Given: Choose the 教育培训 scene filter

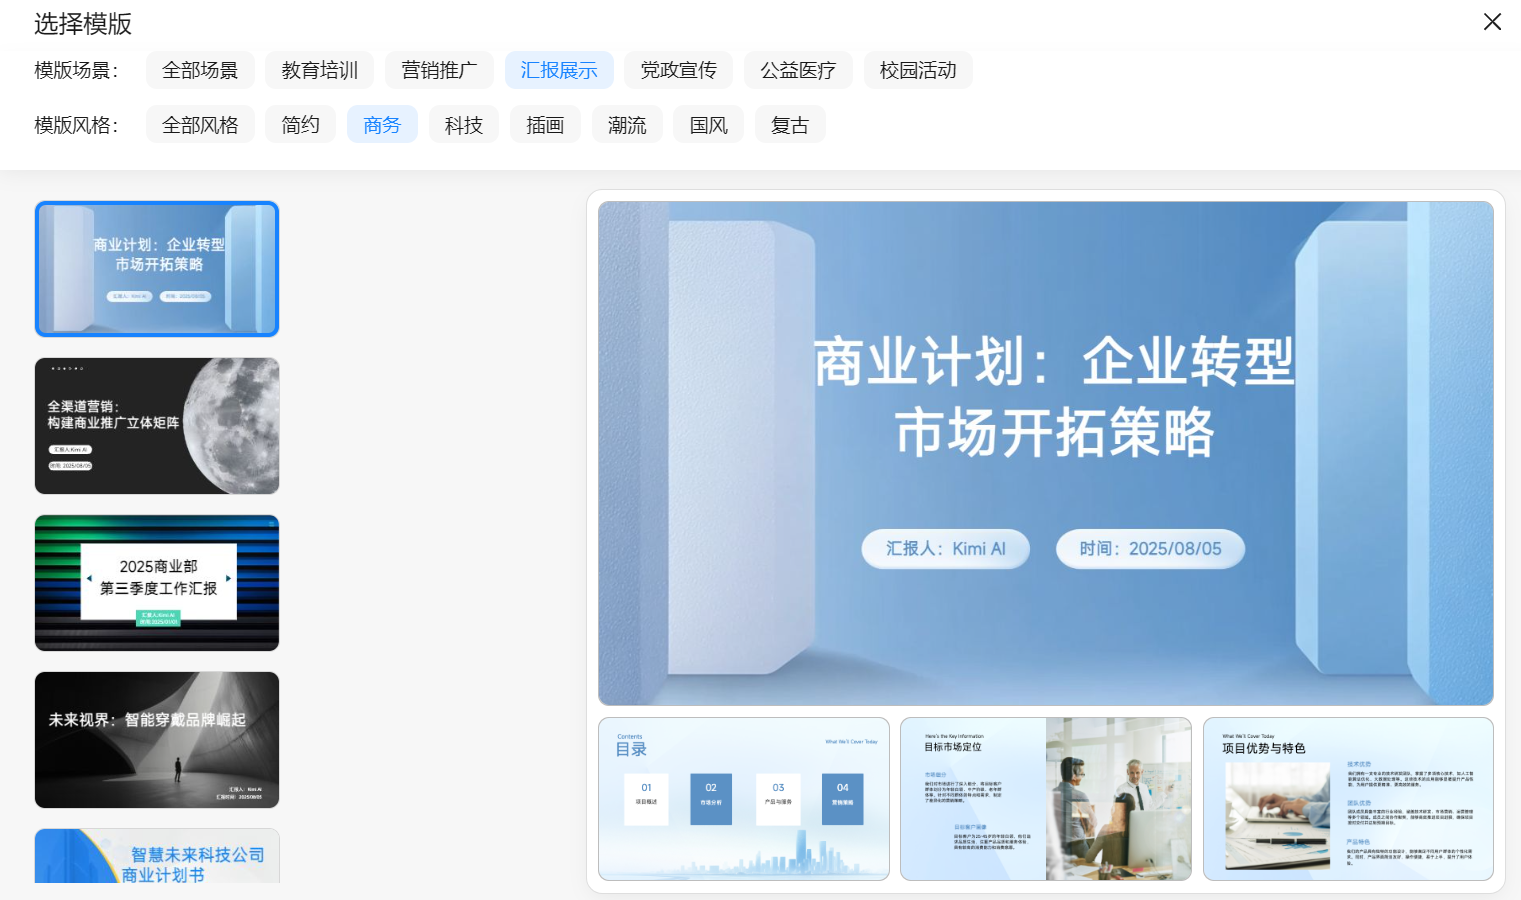Looking at the screenshot, I should click(x=320, y=70).
